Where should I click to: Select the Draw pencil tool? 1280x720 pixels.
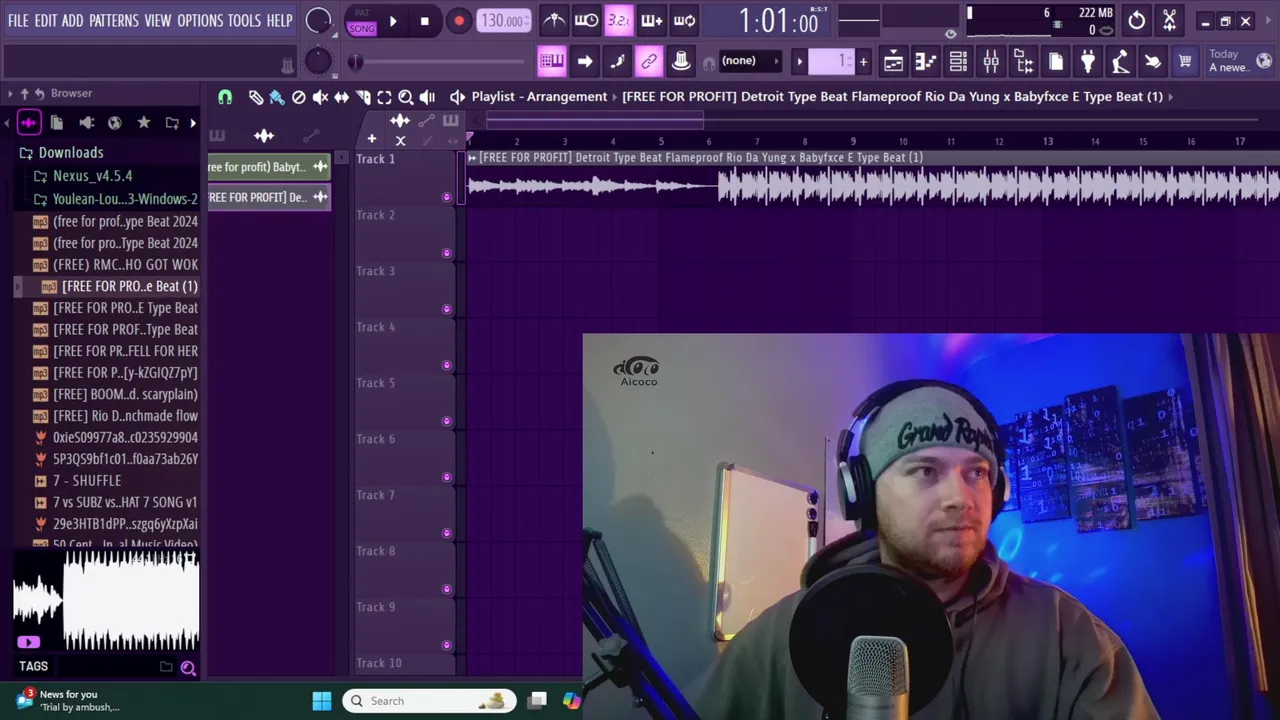tap(256, 97)
